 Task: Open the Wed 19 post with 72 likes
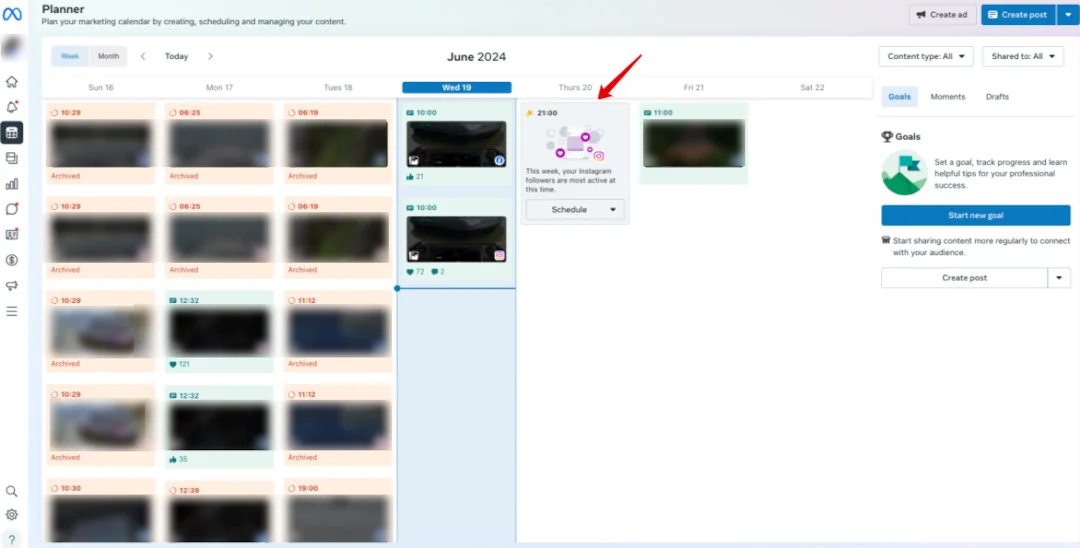[x=457, y=239]
